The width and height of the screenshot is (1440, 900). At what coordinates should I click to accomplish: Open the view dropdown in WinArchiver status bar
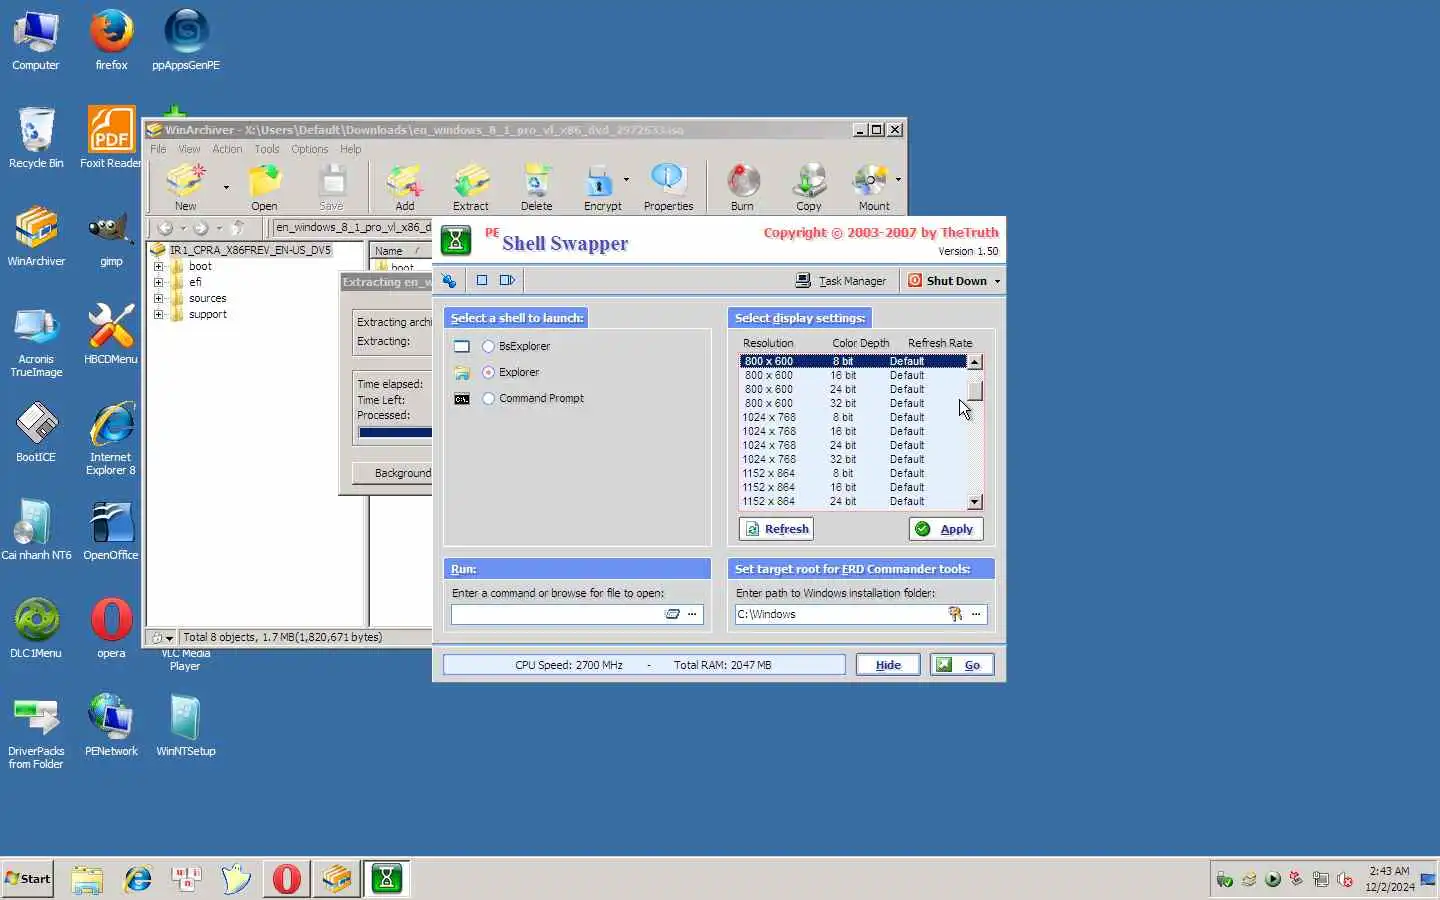[x=169, y=638]
